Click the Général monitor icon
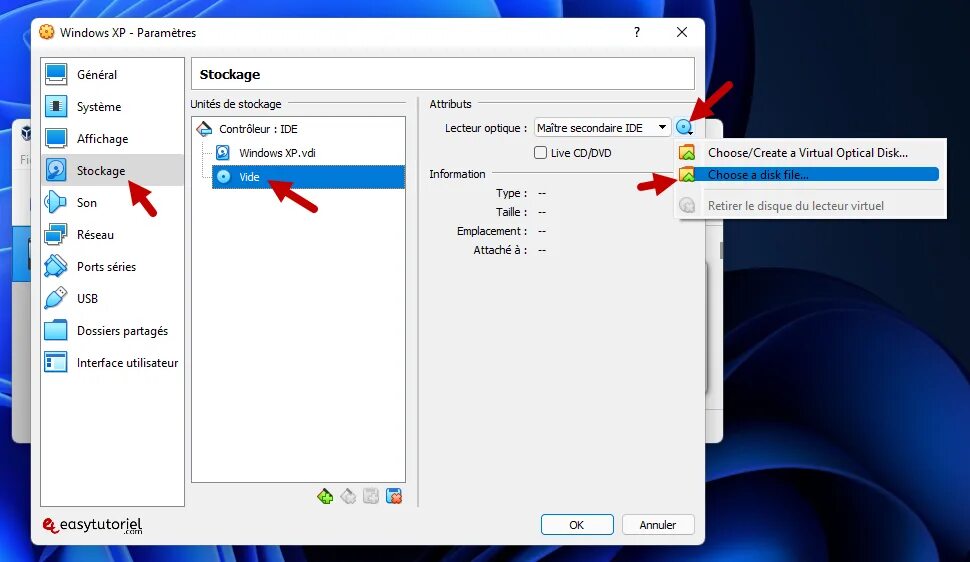Screen dimensions: 970x562 [56, 74]
